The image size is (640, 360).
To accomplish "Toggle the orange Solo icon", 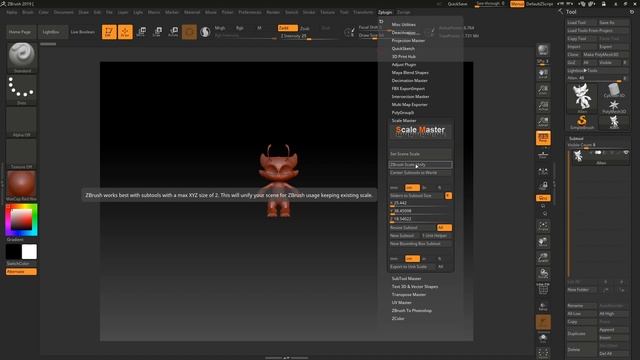I will (543, 322).
